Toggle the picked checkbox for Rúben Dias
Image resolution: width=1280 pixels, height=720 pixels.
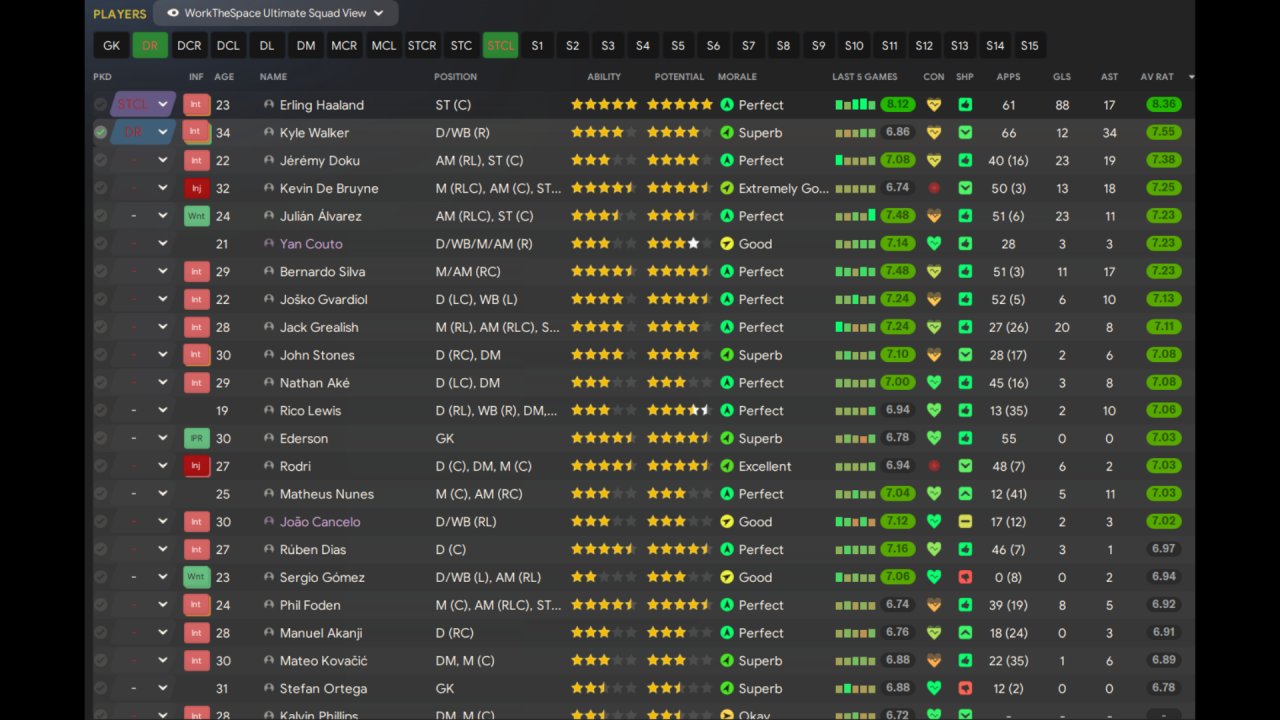click(100, 549)
